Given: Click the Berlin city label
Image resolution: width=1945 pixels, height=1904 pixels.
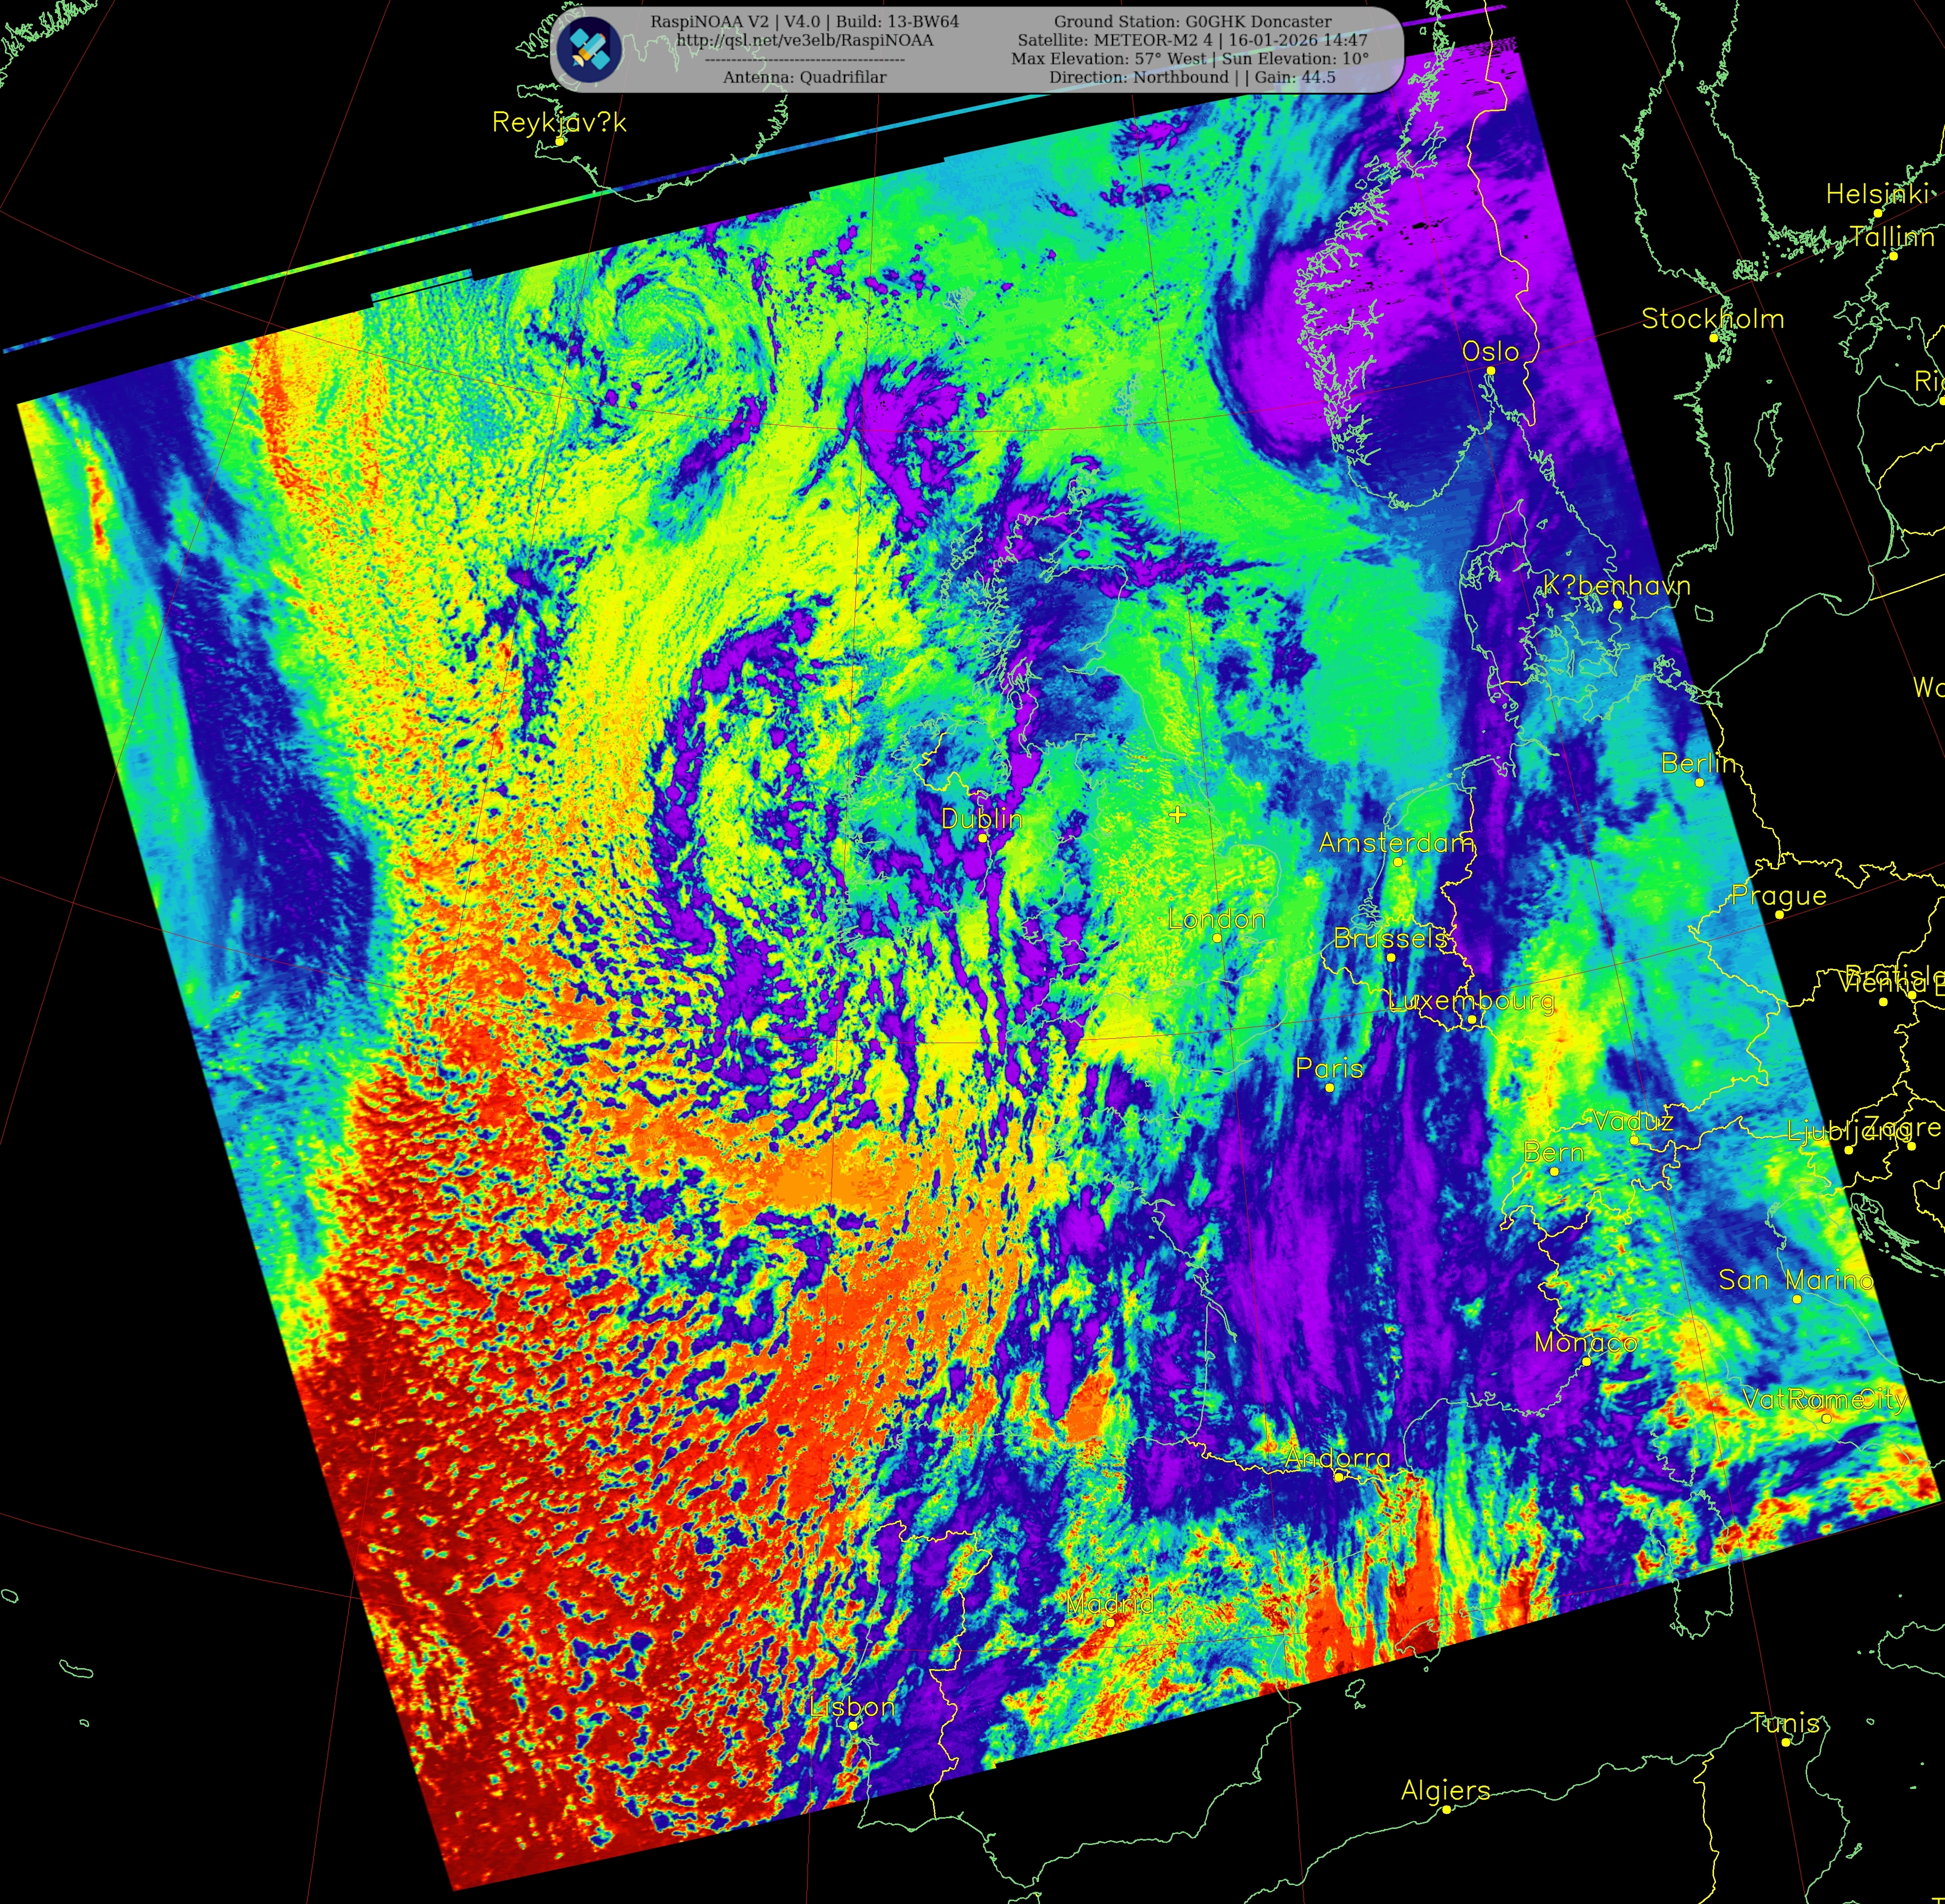Looking at the screenshot, I should [1698, 763].
